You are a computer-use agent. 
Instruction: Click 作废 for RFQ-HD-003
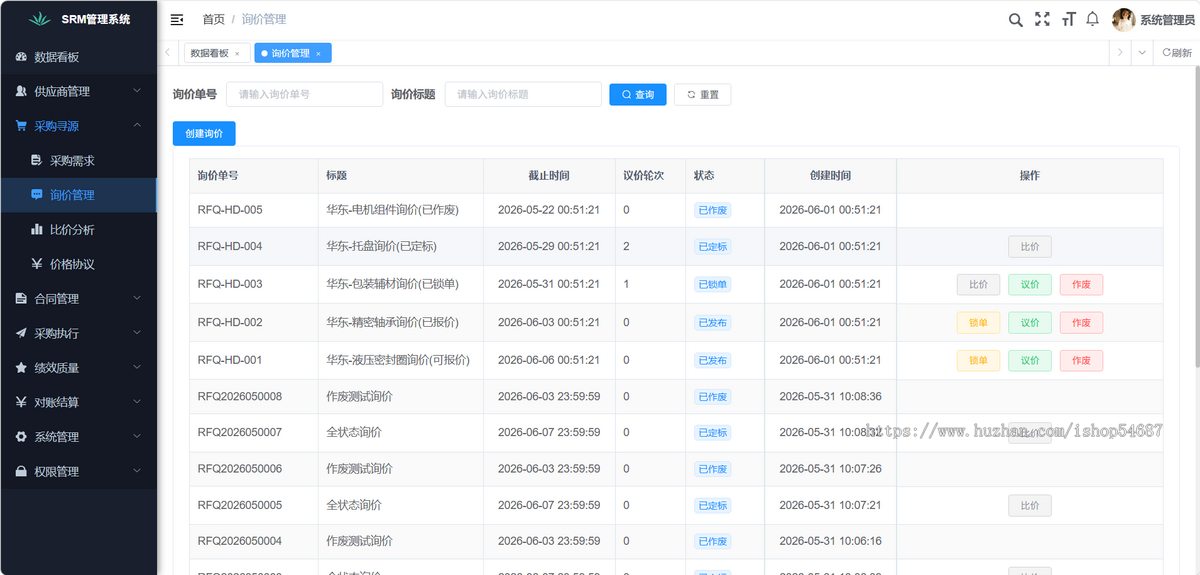[1081, 284]
